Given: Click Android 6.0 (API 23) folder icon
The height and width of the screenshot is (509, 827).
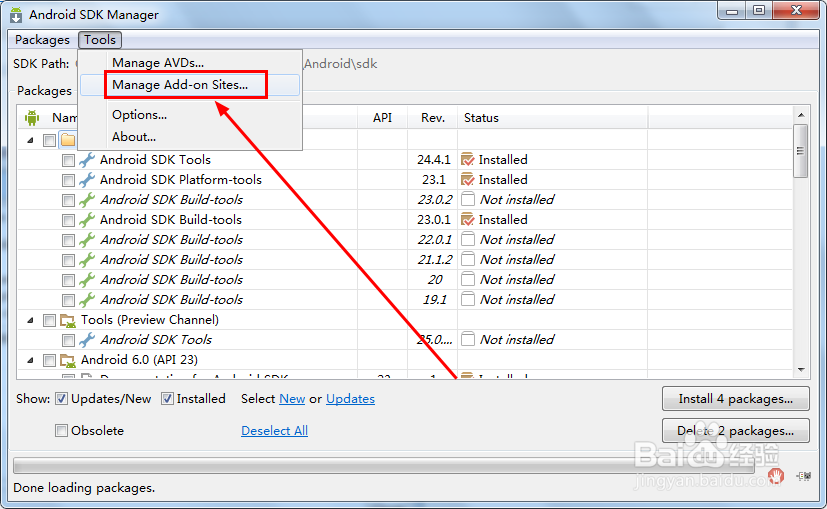Looking at the screenshot, I should 68,361.
